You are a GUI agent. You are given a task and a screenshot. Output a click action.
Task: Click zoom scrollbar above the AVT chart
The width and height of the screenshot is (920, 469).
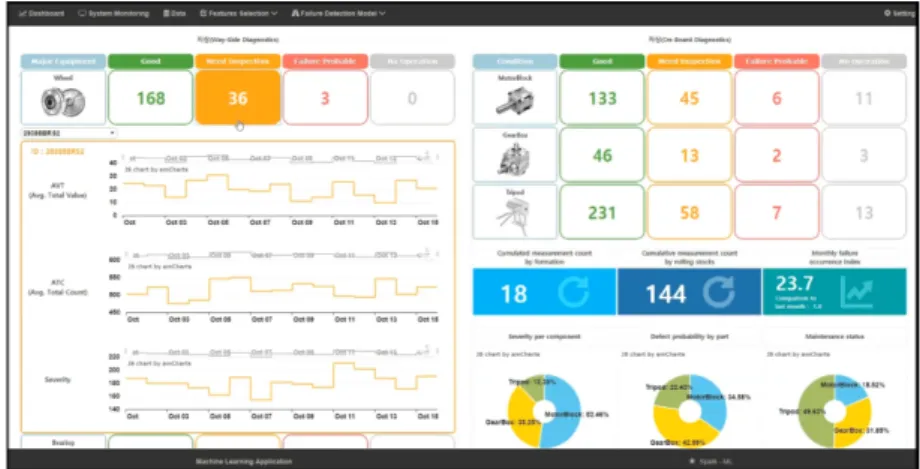click(280, 158)
